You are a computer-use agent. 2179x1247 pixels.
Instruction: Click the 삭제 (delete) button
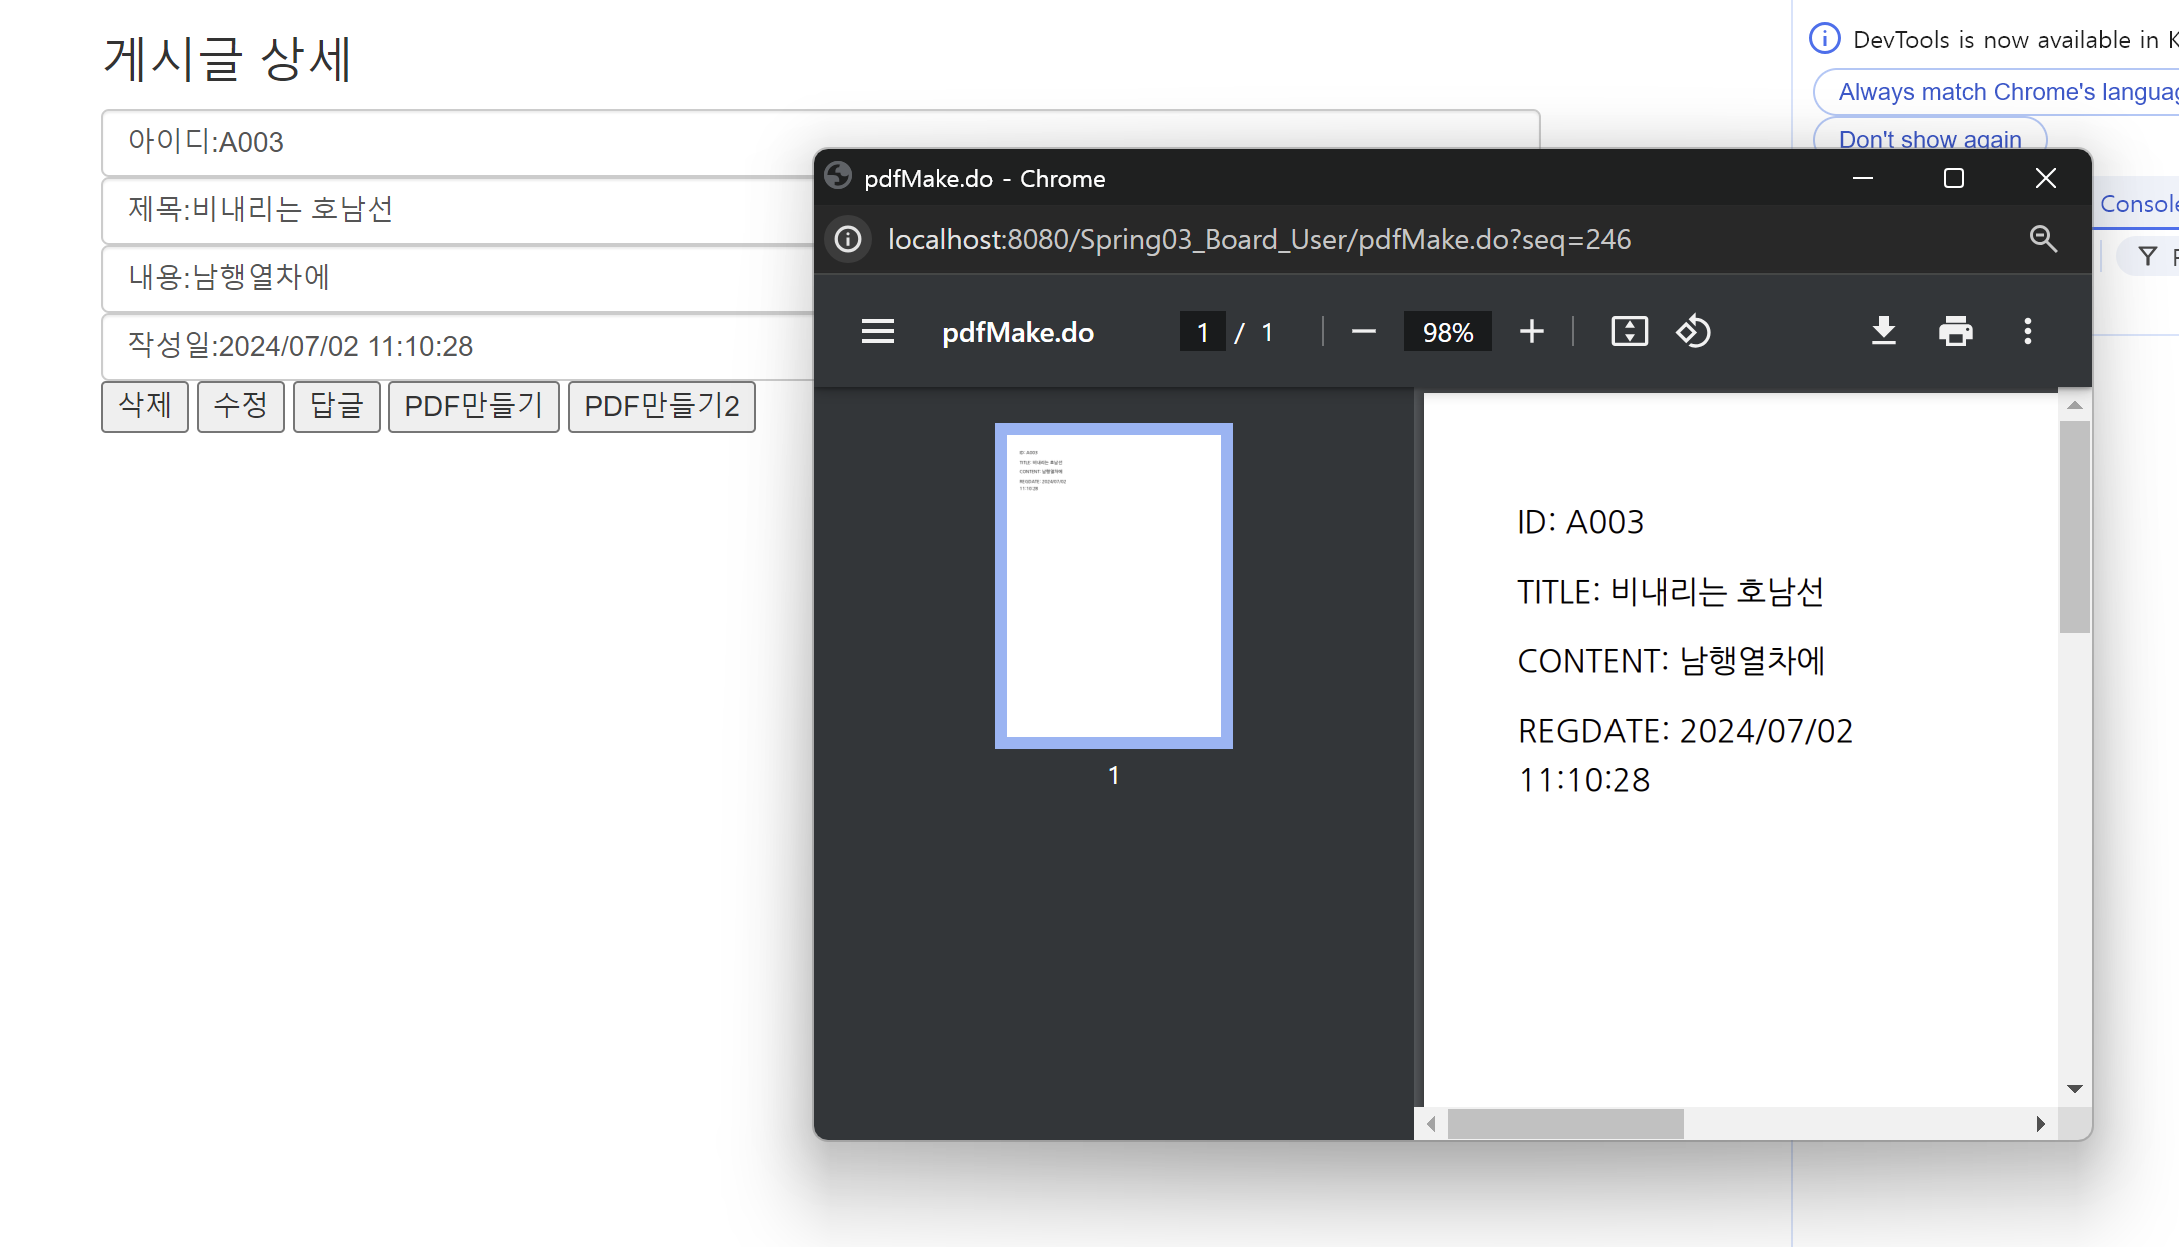point(145,406)
